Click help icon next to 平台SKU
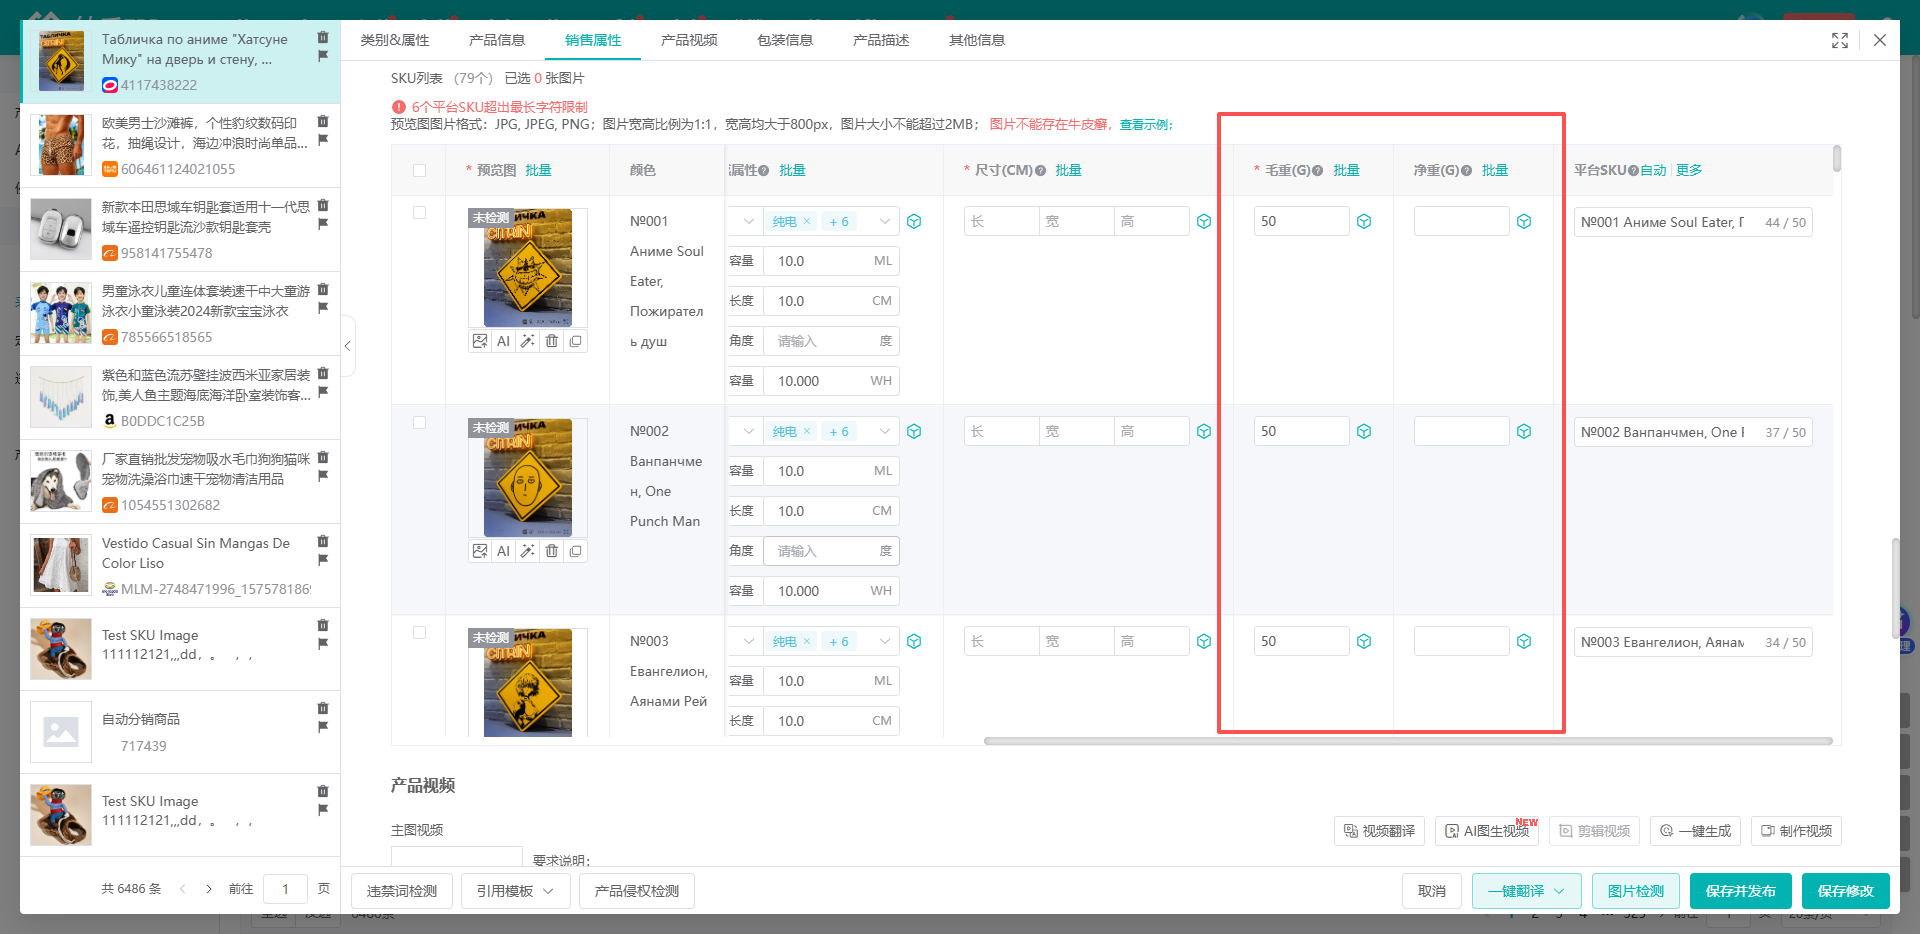 [x=1633, y=171]
